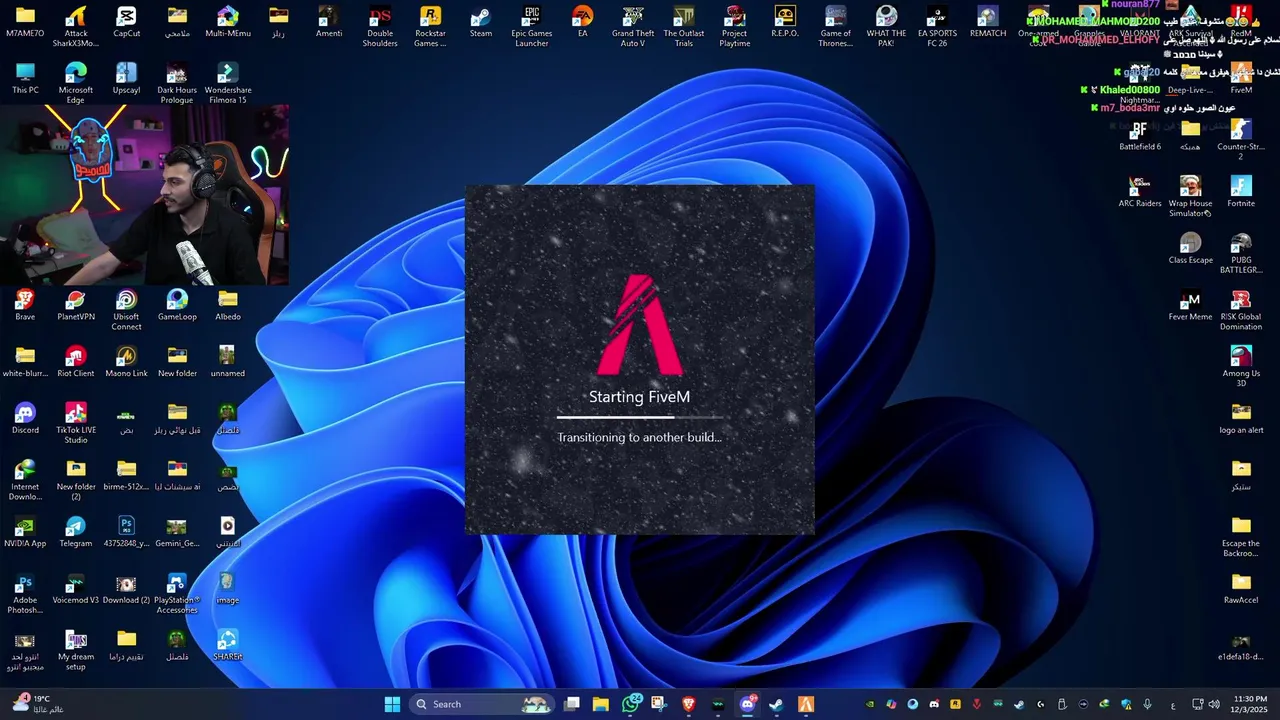
Task: Launch EA SPORTS FC 26 shortcut
Action: pyautogui.click(x=937, y=26)
